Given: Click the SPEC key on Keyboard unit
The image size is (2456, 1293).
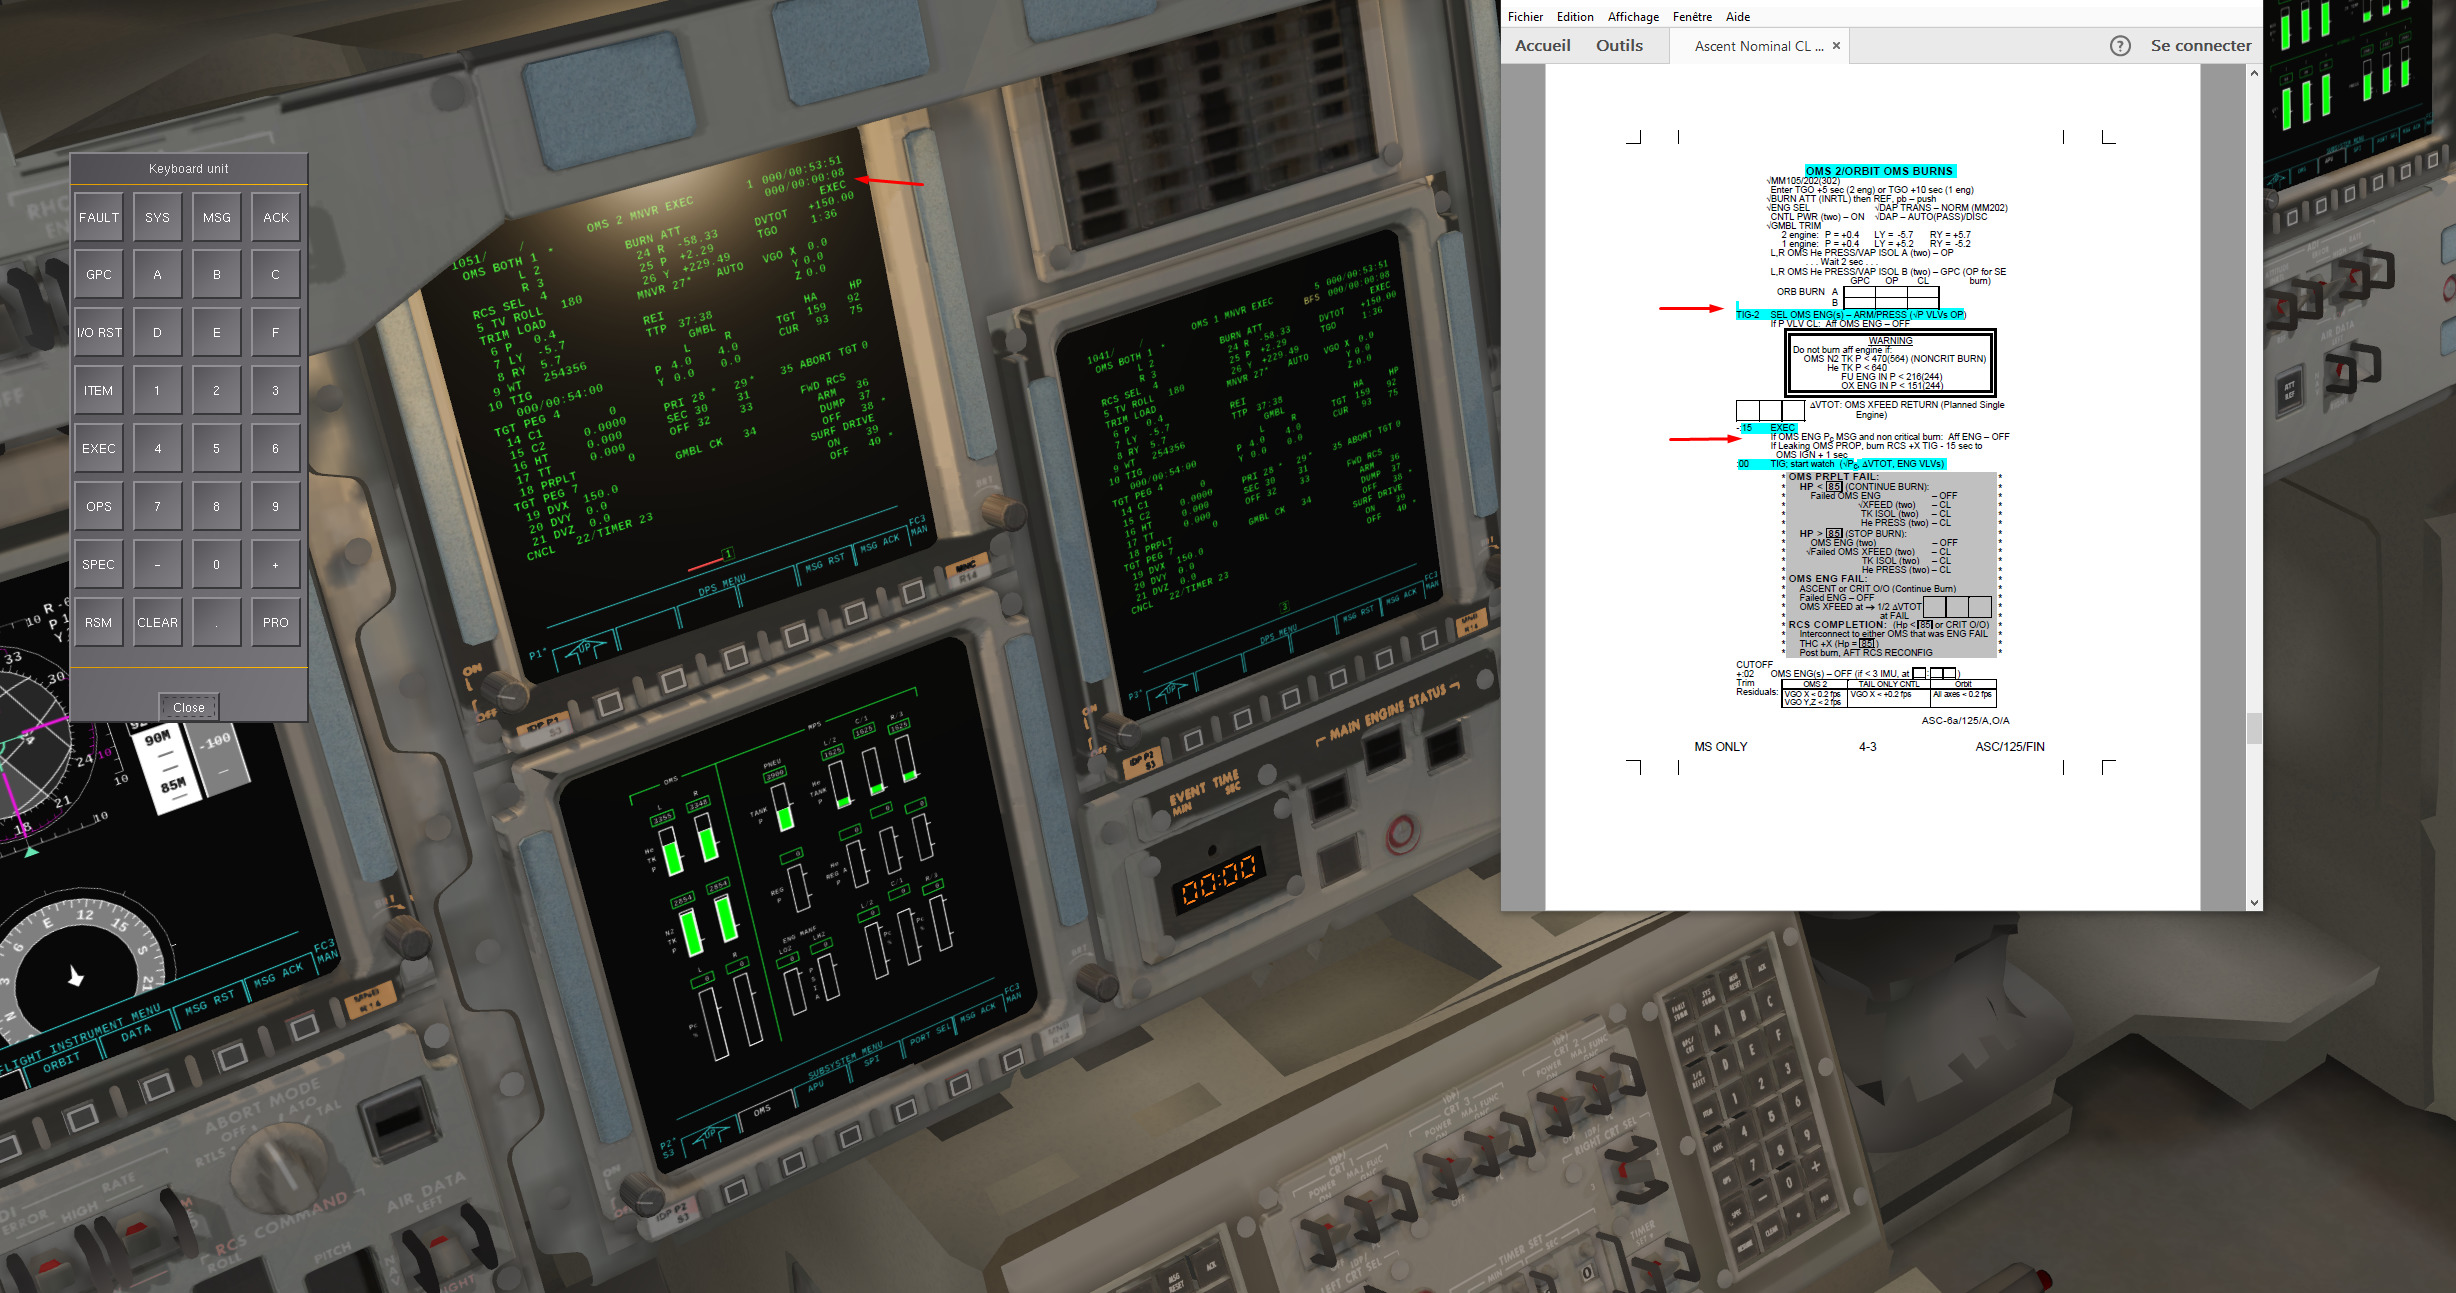Looking at the screenshot, I should (x=99, y=564).
